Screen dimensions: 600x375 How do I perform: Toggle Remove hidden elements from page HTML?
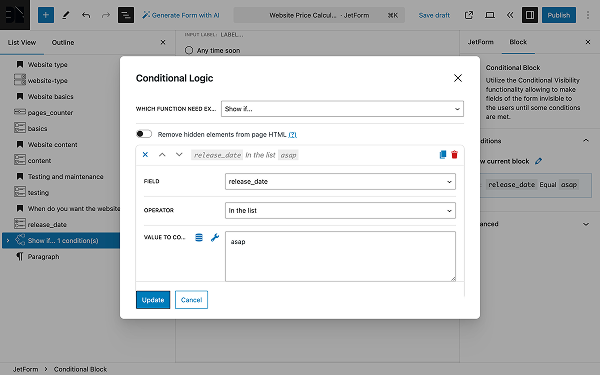tap(144, 134)
